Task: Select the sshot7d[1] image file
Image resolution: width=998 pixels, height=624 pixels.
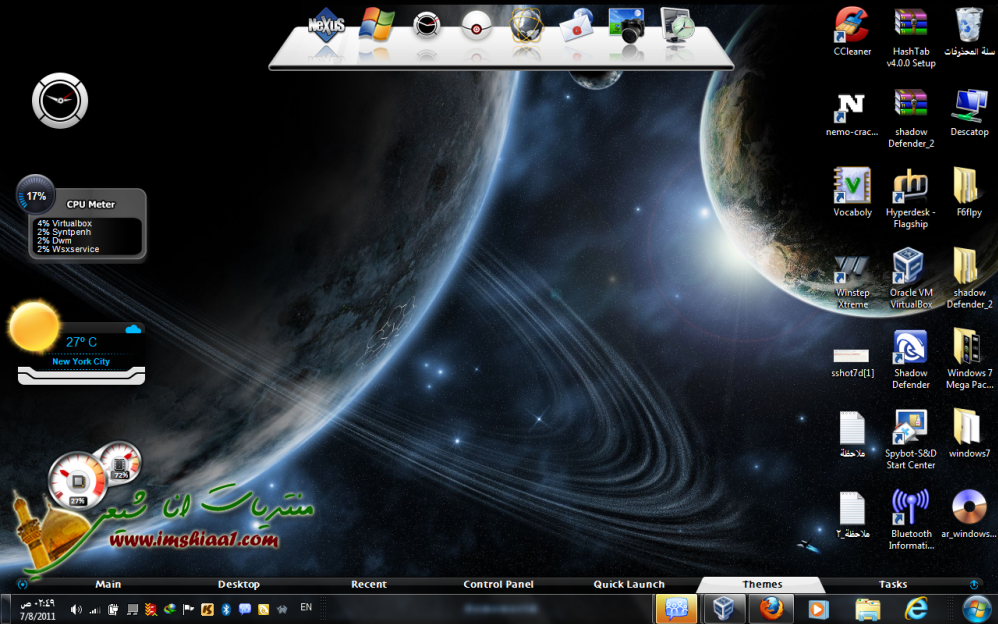Action: click(x=852, y=361)
